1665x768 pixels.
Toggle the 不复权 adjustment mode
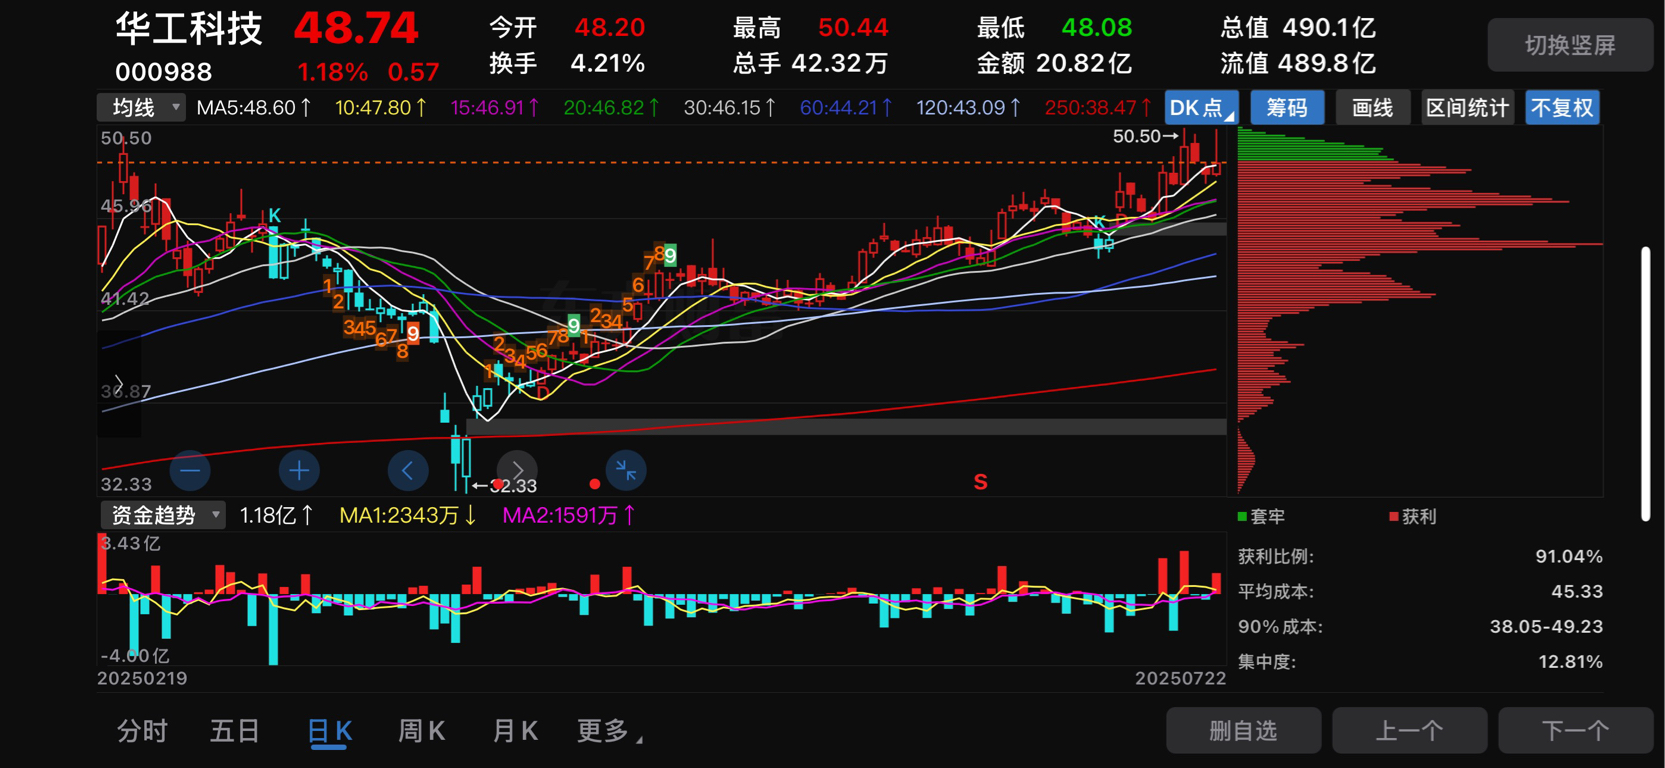click(x=1562, y=108)
